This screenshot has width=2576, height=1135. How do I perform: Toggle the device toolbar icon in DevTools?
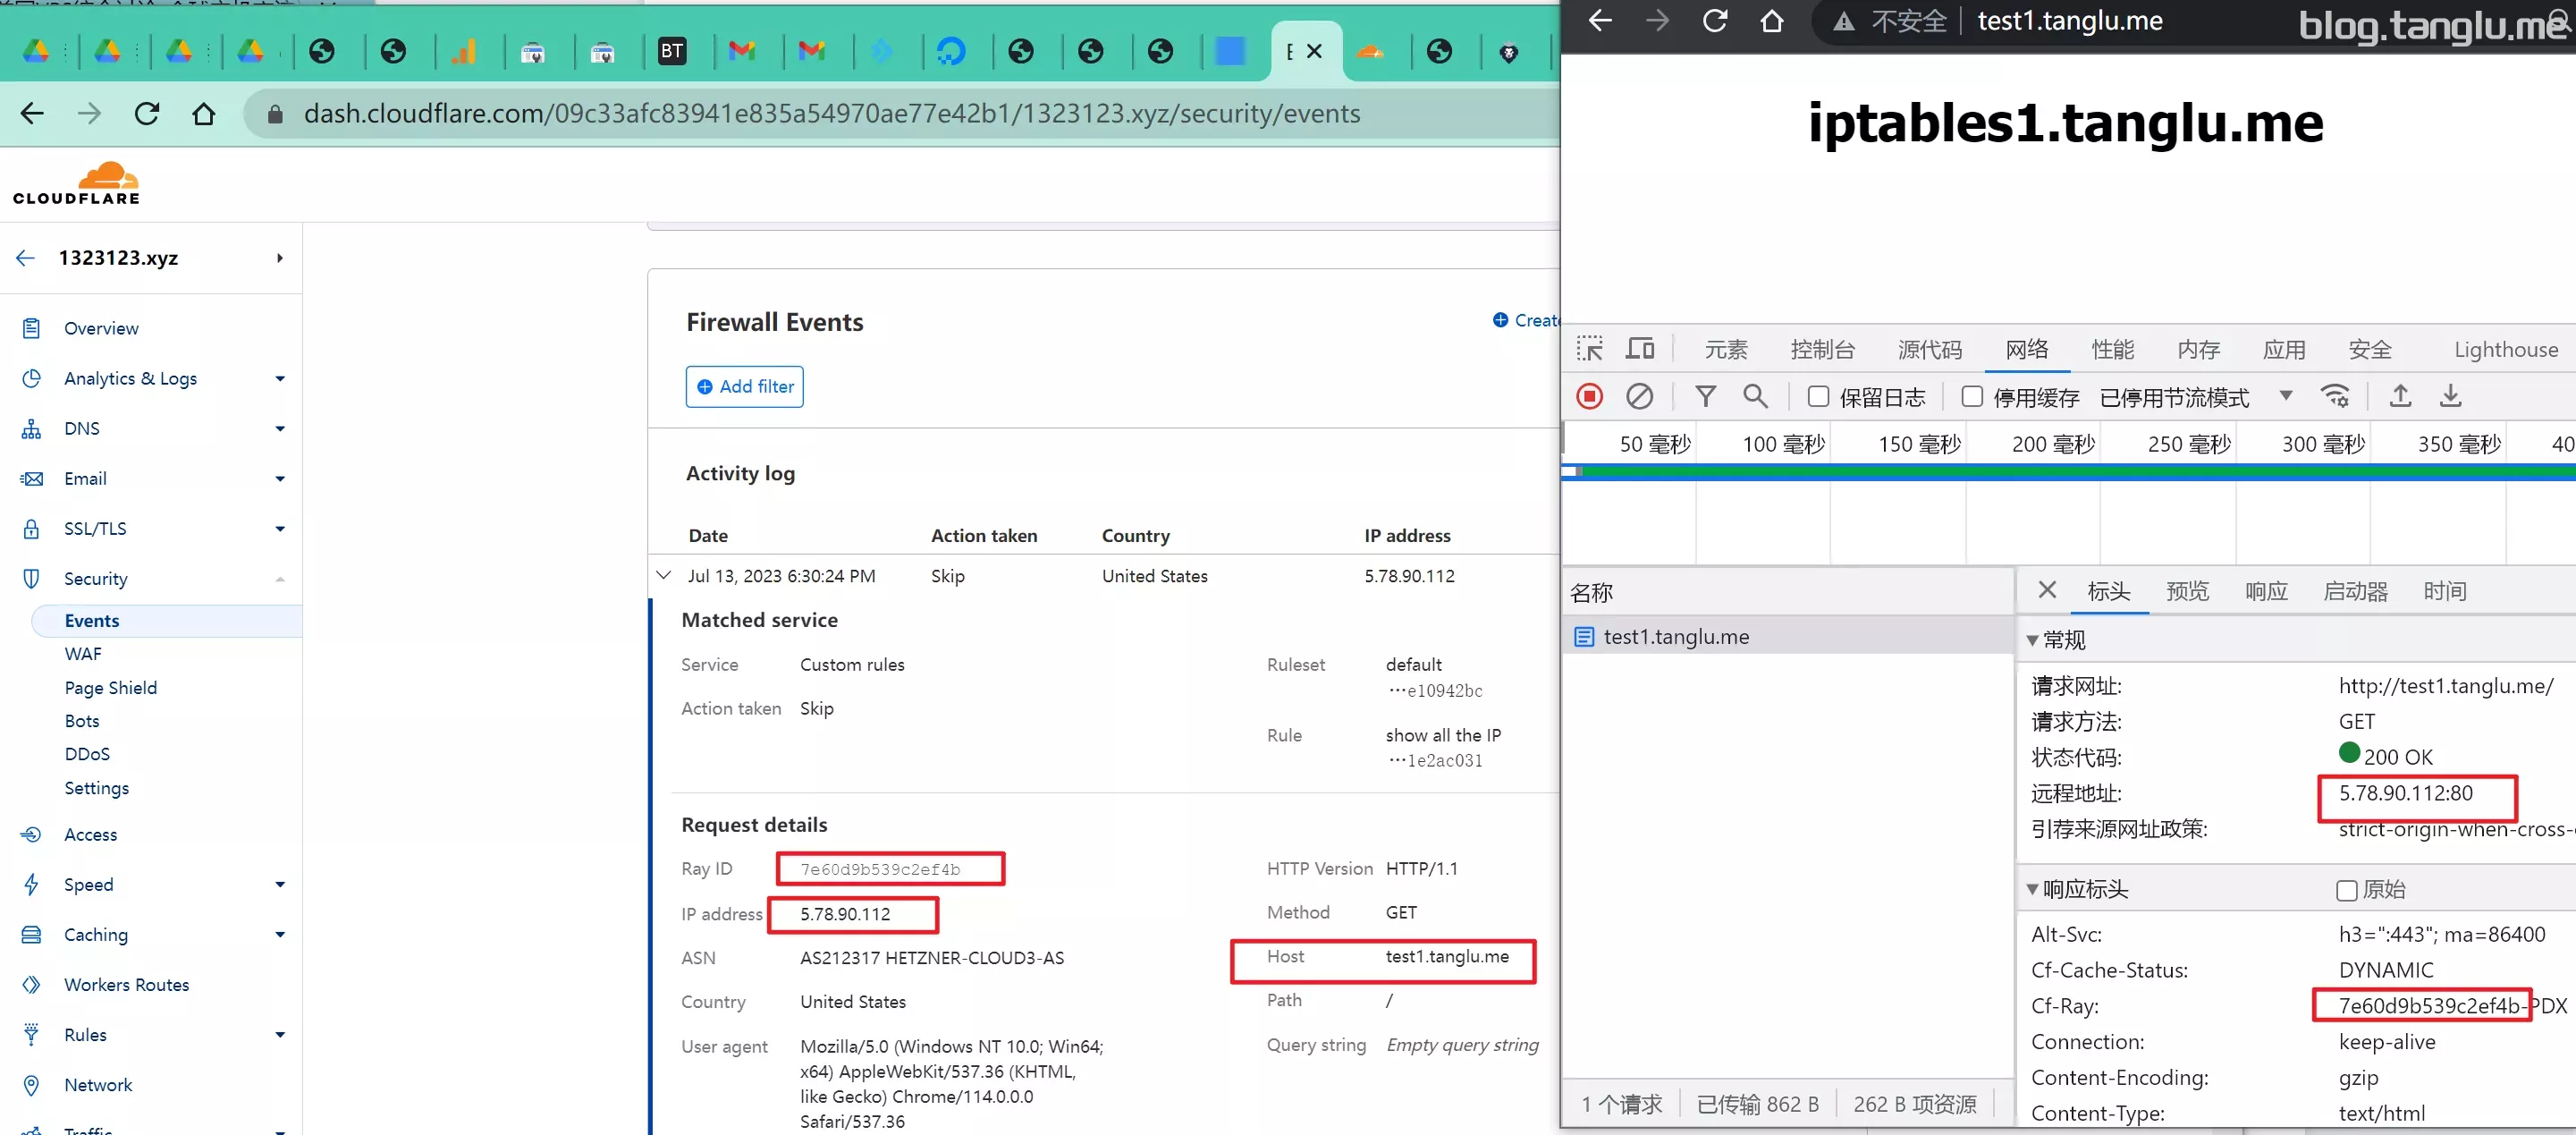click(1640, 348)
